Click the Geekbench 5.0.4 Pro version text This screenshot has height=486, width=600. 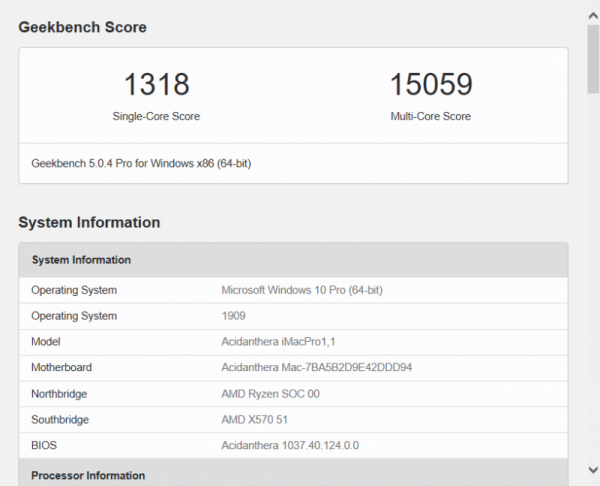pos(141,163)
